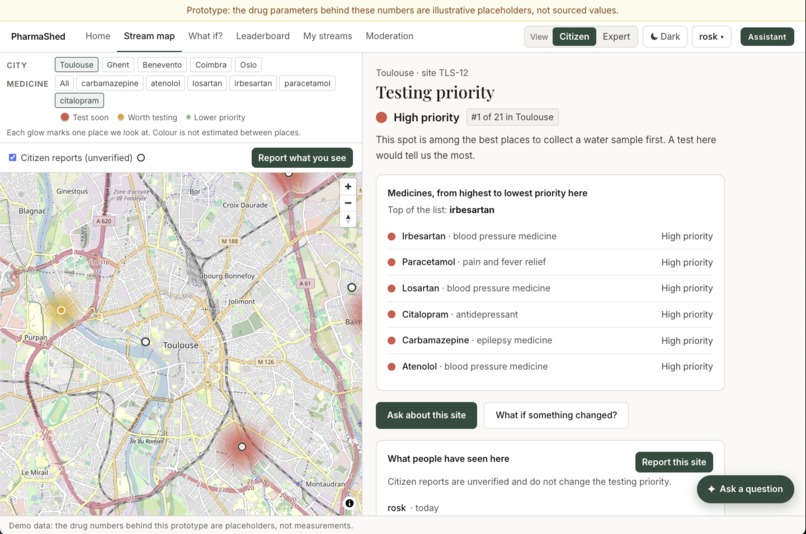
Task: Filter medicine by All
Action: (x=64, y=83)
